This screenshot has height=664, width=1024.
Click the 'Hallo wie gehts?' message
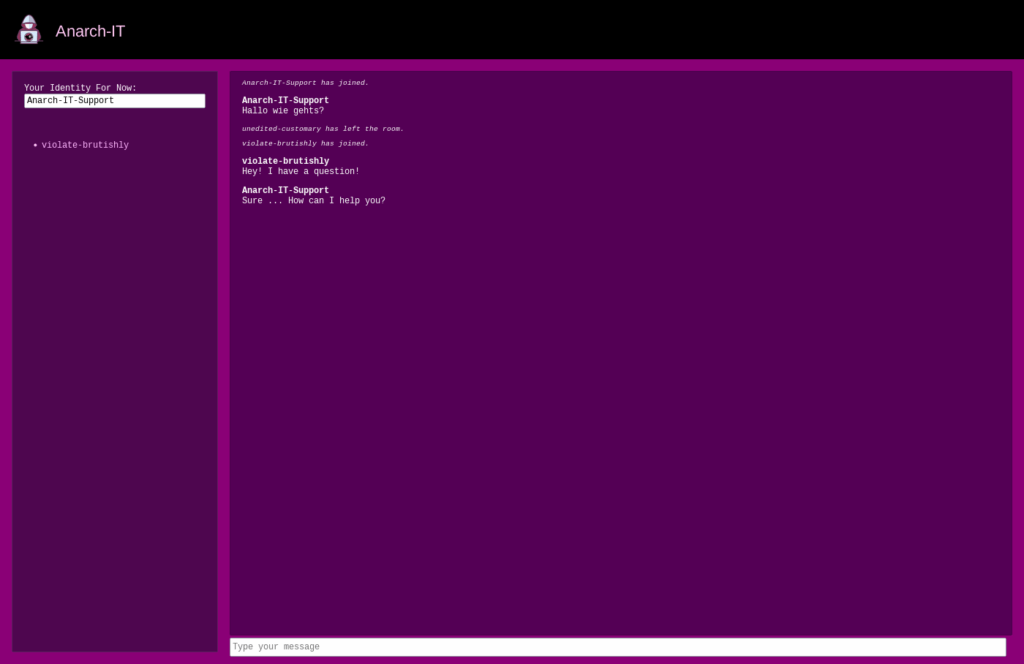[x=283, y=111]
